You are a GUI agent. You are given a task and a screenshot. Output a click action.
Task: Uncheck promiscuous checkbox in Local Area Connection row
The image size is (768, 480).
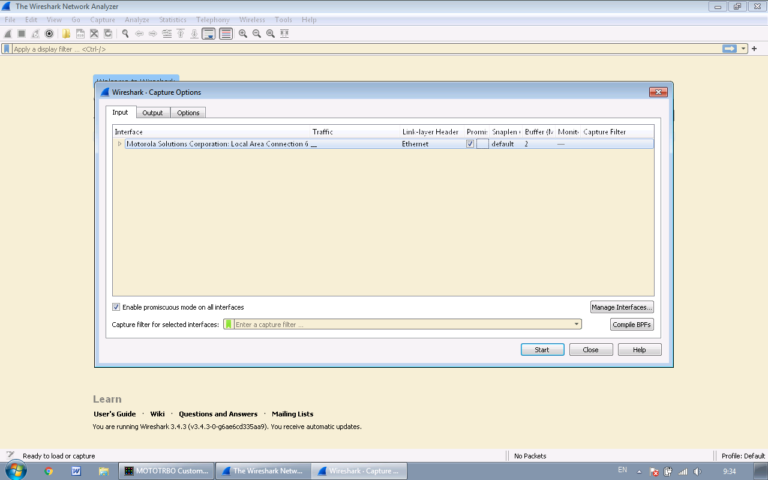tap(470, 144)
